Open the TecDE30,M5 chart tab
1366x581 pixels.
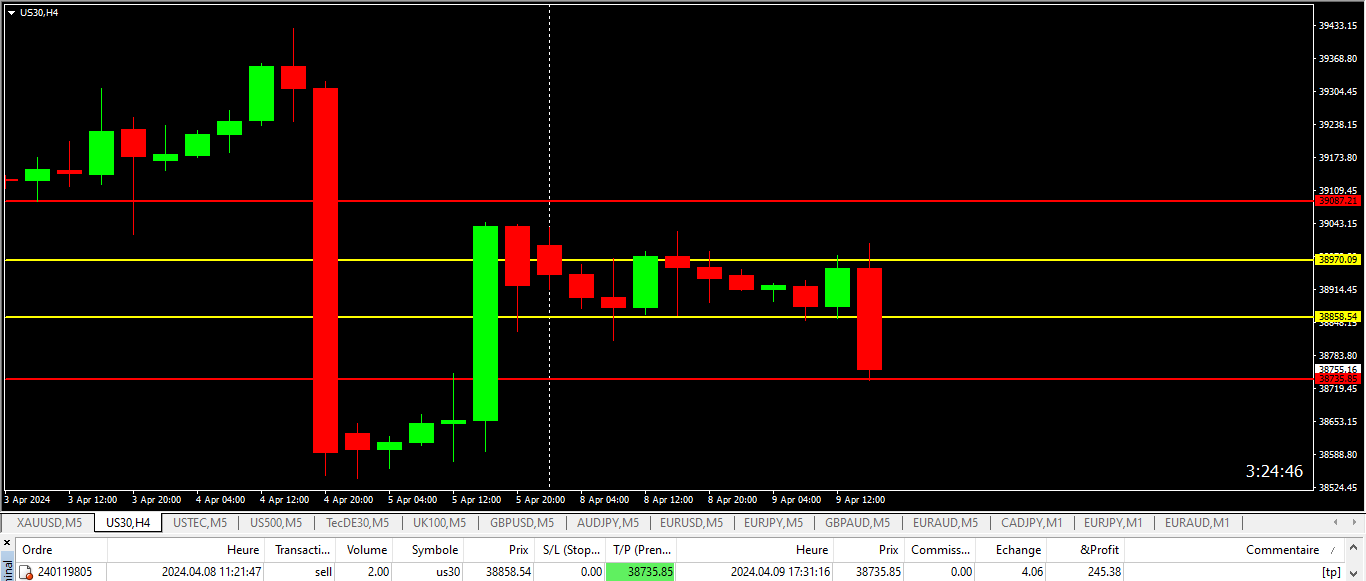point(360,522)
